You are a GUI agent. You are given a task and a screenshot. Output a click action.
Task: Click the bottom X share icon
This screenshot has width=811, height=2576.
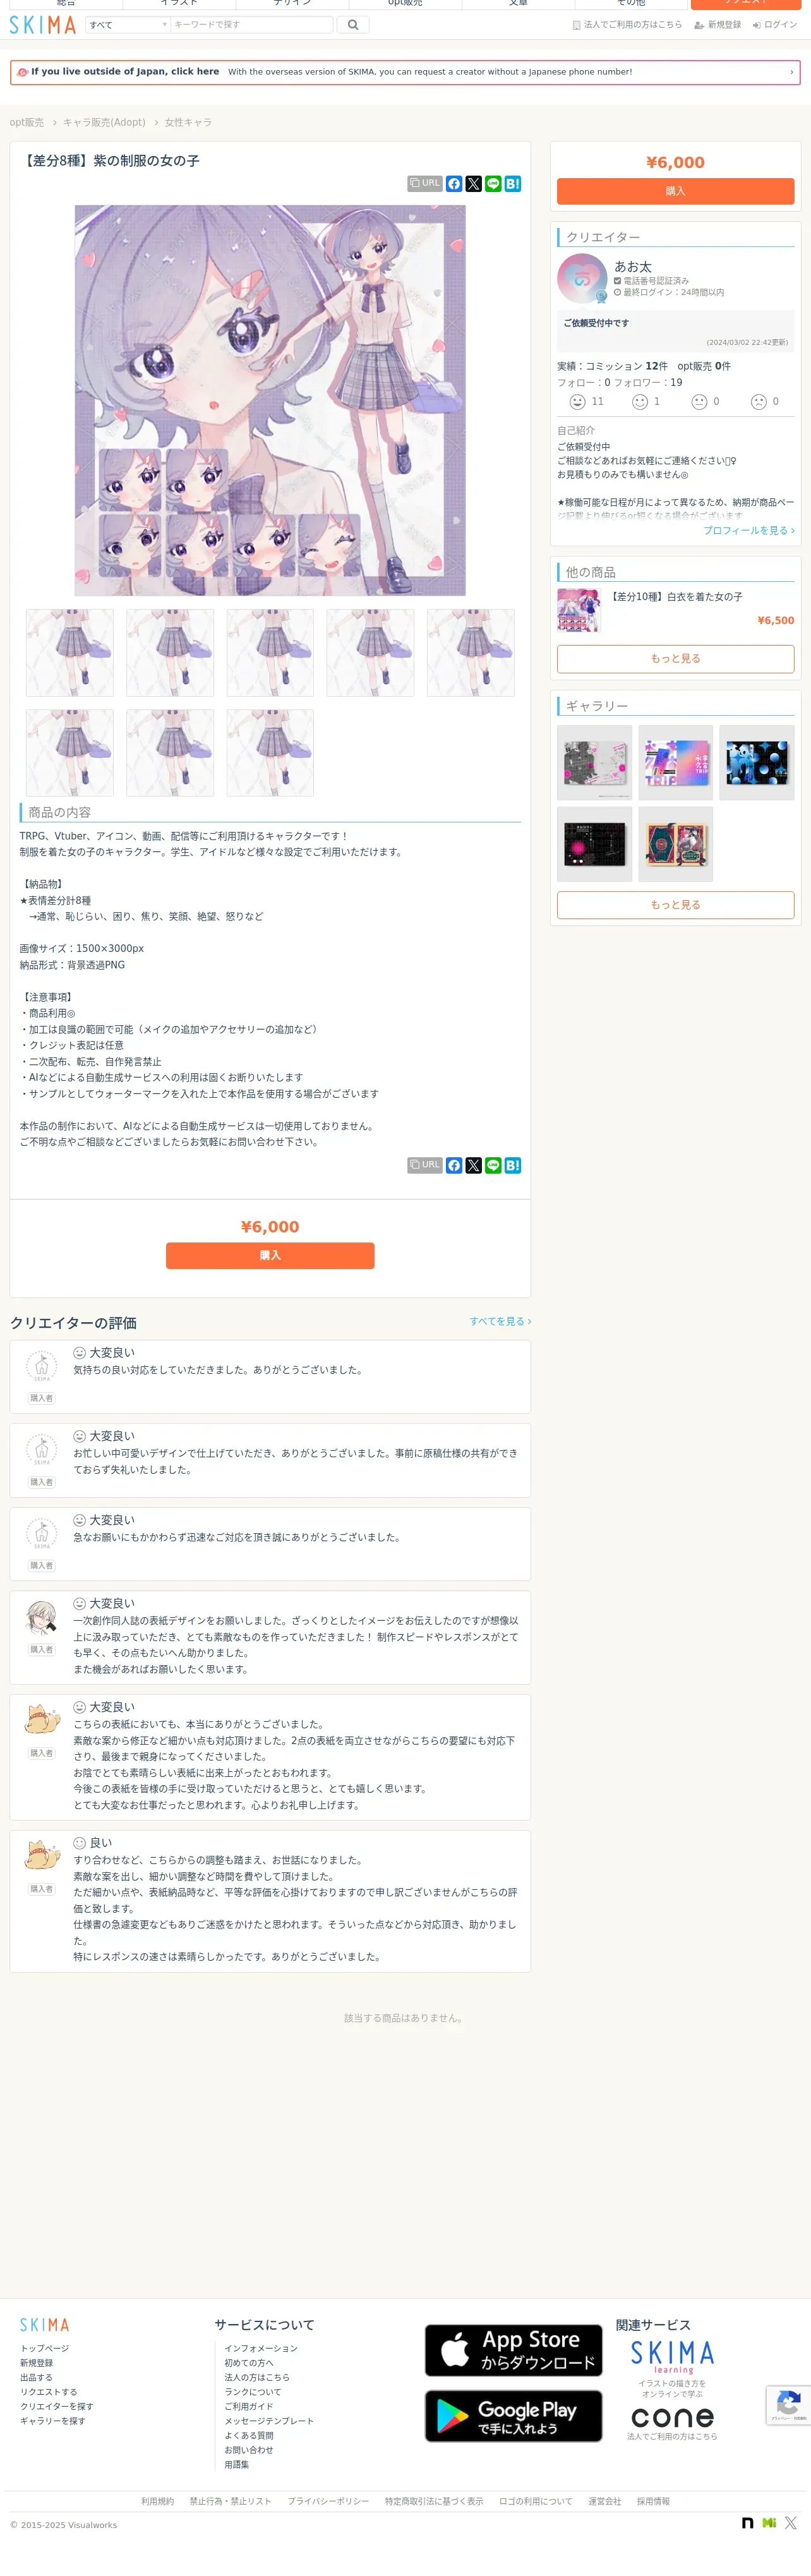tap(474, 1166)
